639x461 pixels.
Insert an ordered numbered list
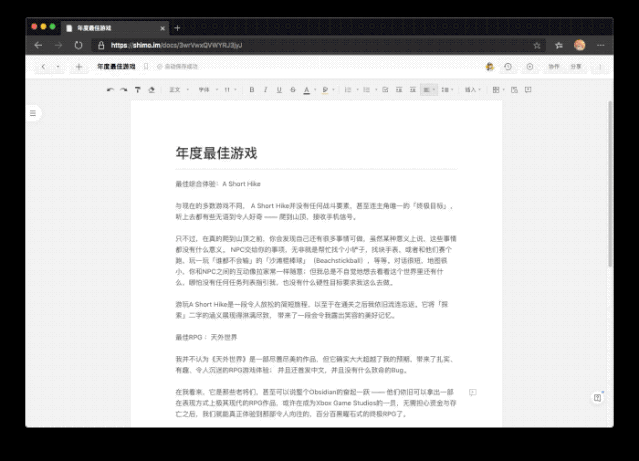pyautogui.click(x=348, y=90)
